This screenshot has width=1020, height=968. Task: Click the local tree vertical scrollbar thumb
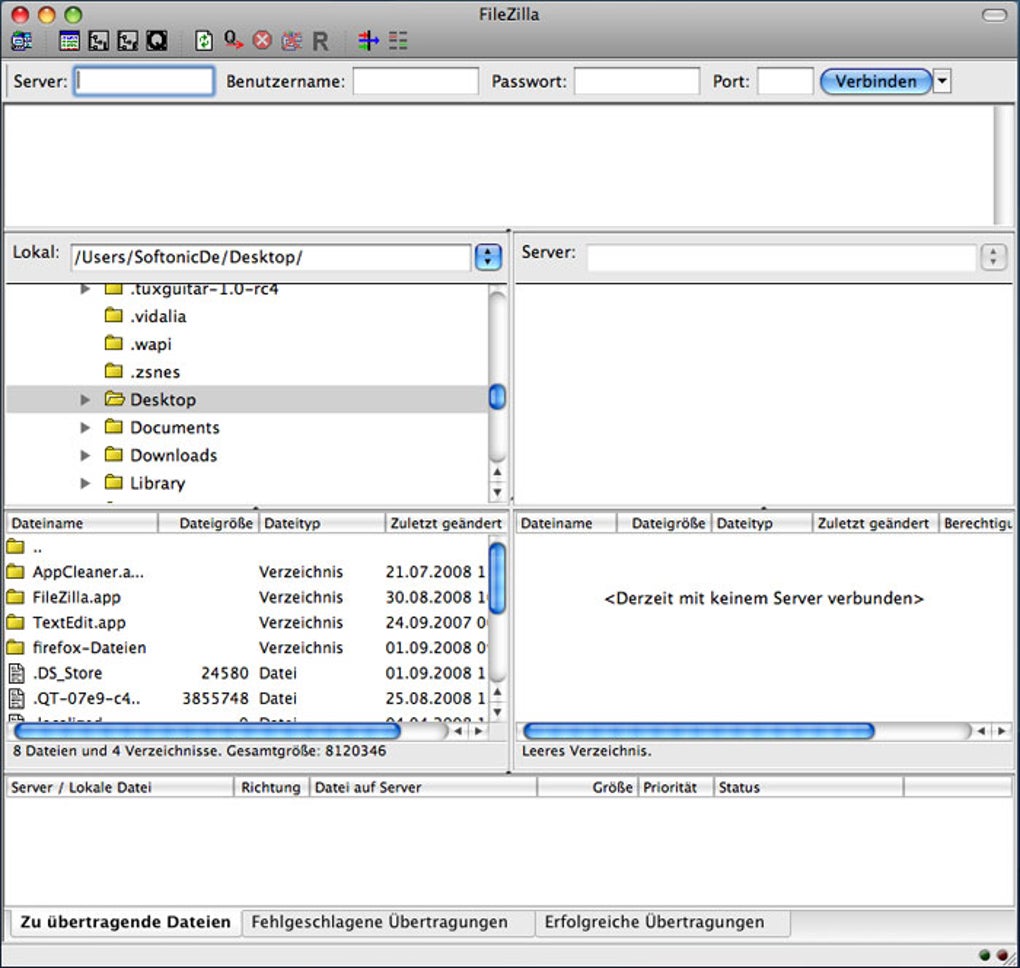point(497,397)
